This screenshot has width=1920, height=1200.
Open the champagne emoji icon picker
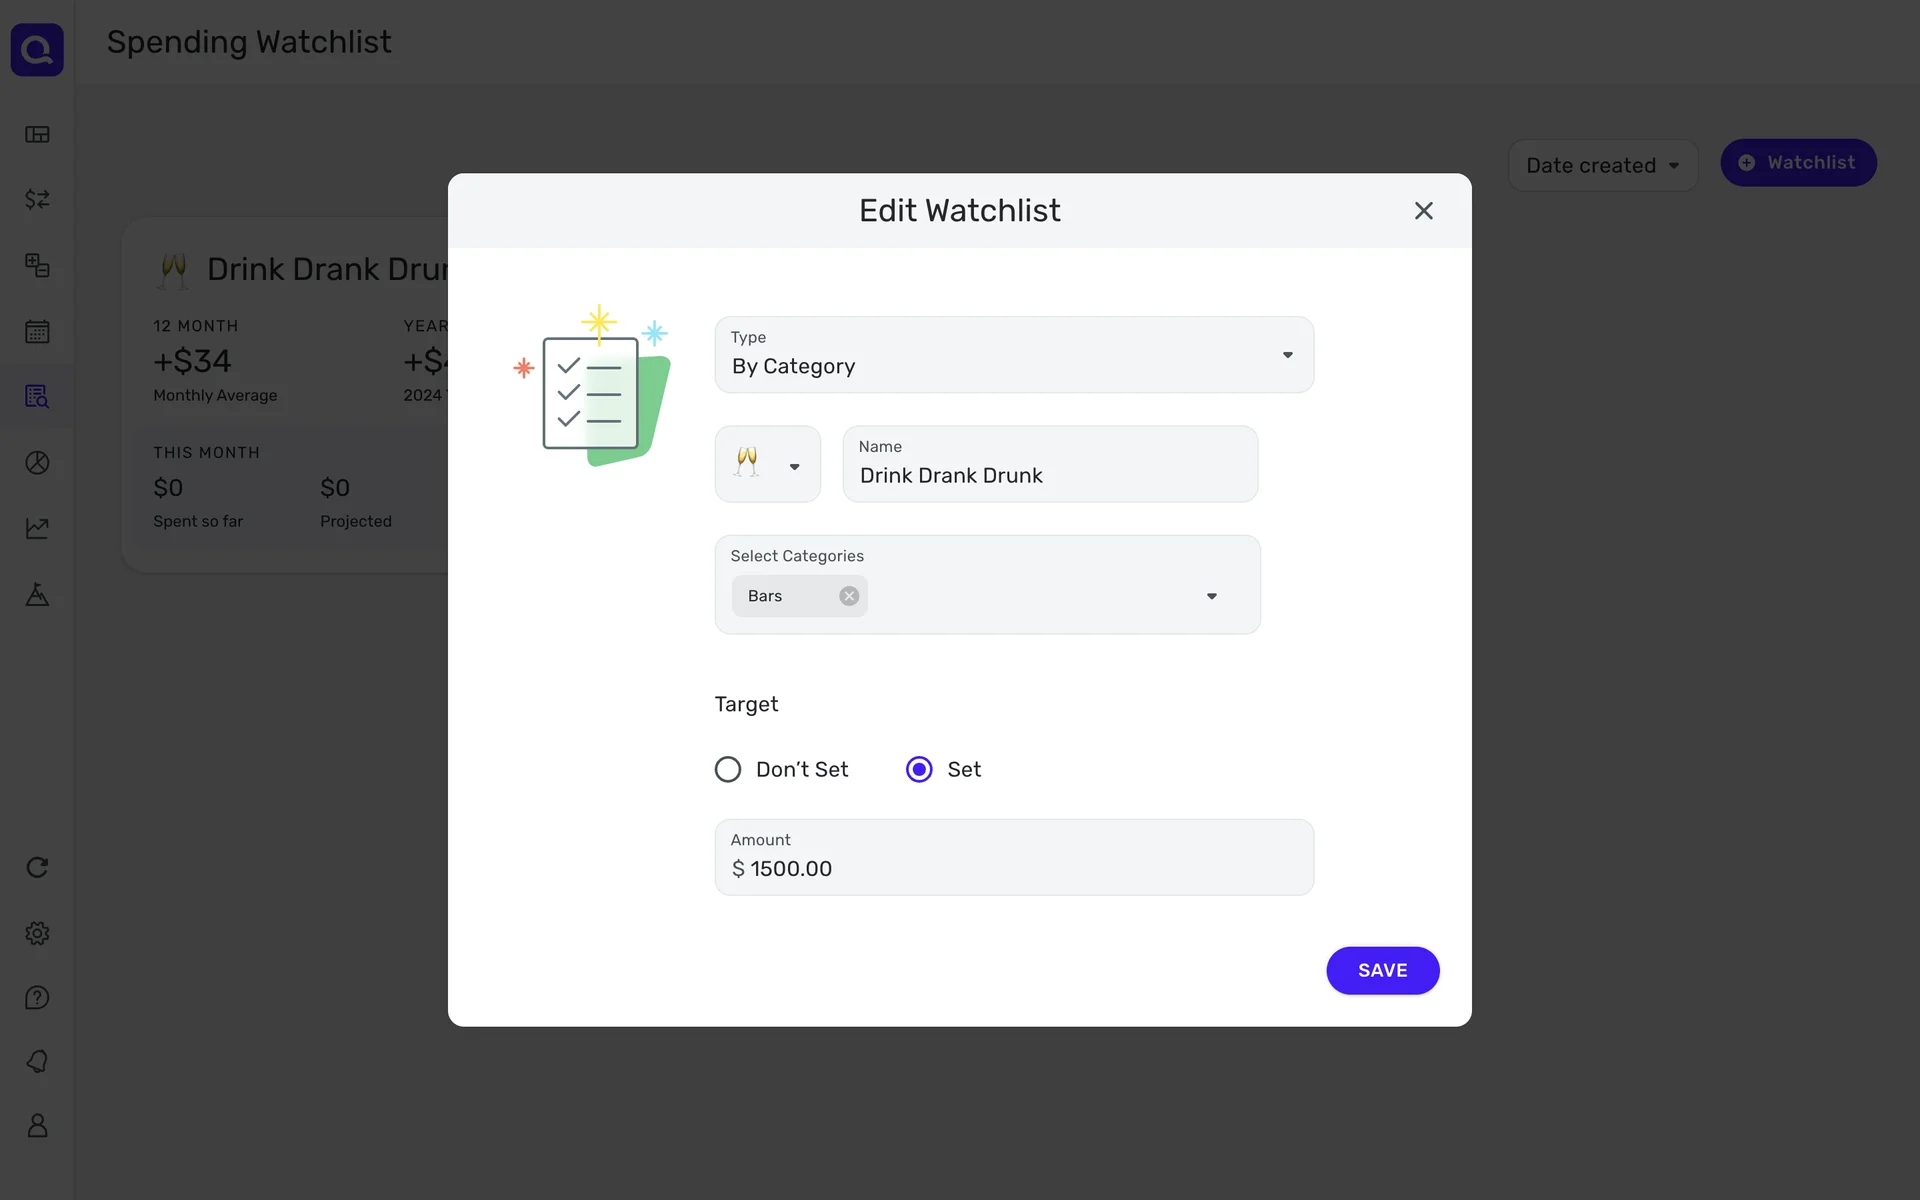point(767,464)
